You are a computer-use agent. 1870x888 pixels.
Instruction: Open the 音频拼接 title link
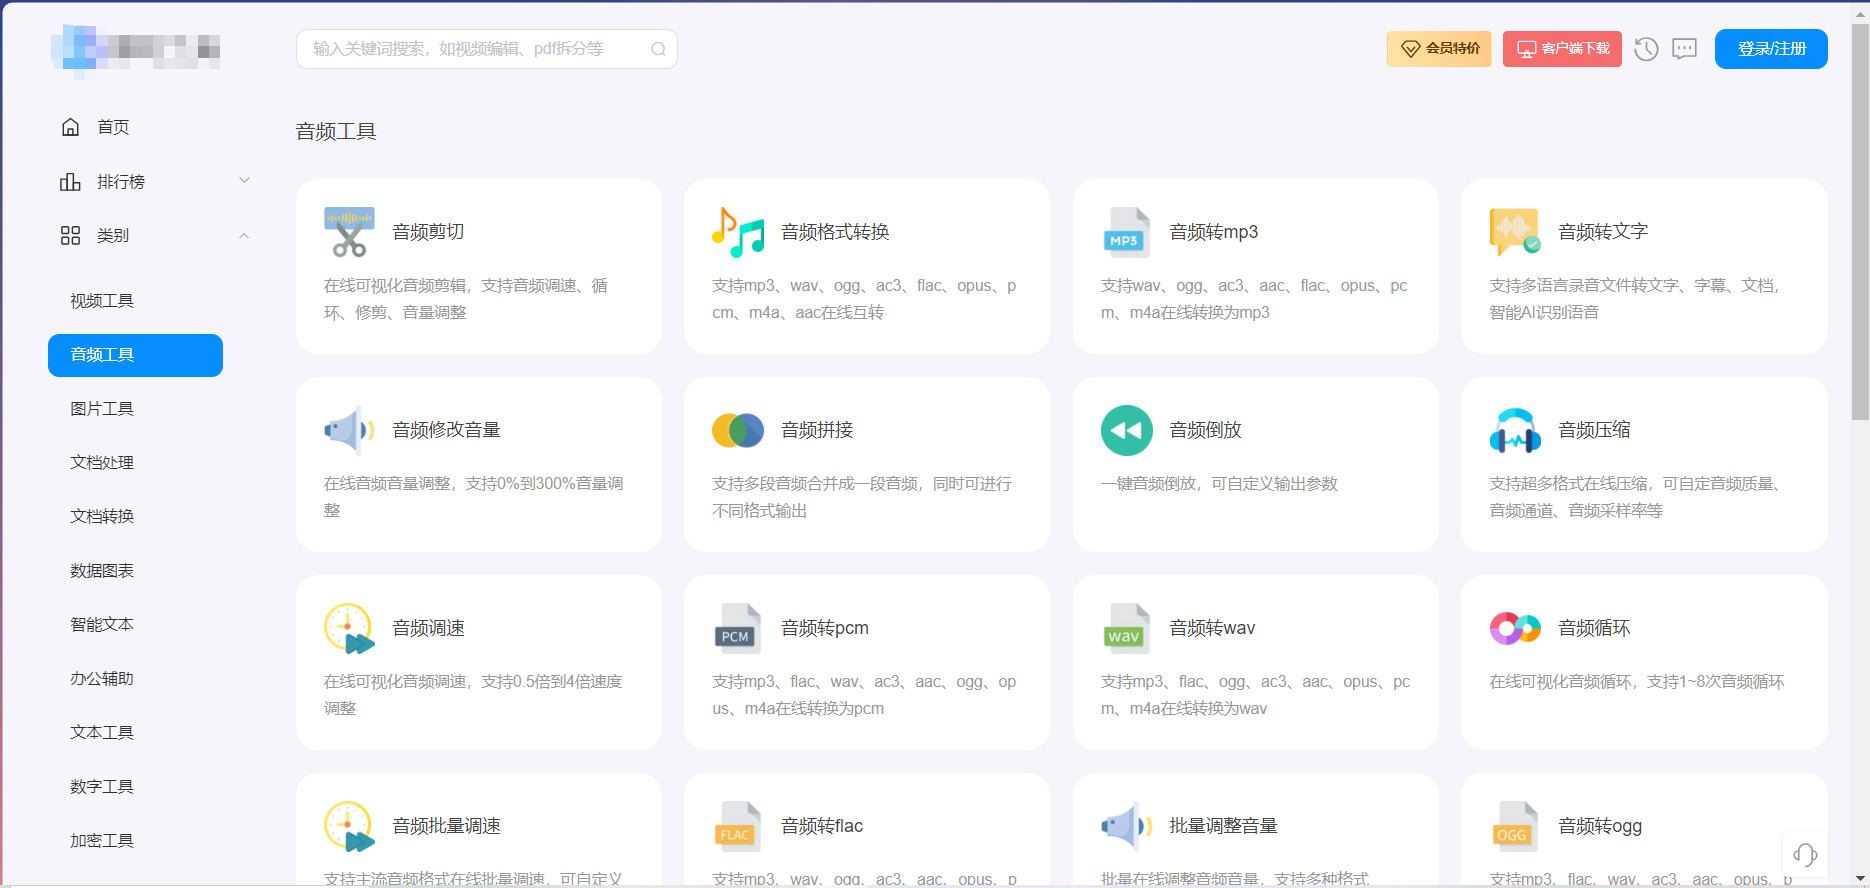tap(817, 430)
